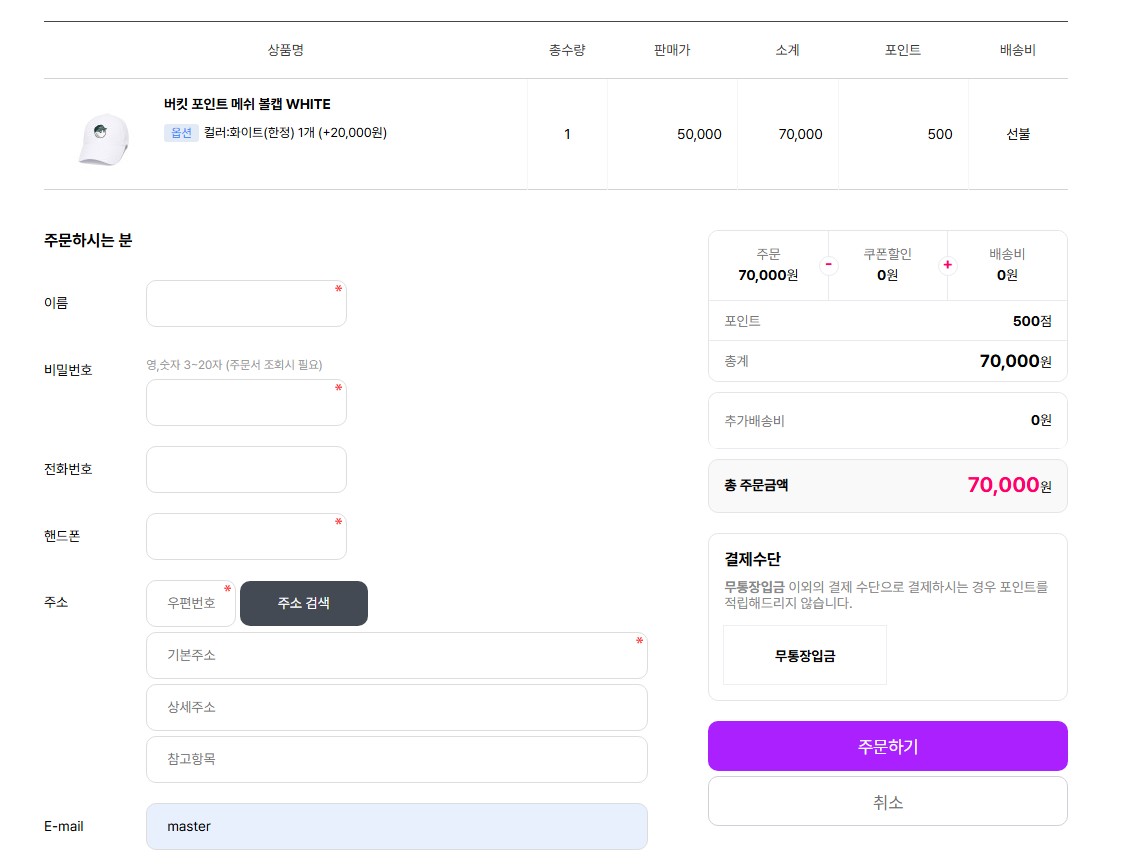
Task: Click the white ball cap product thumbnail
Action: click(103, 139)
